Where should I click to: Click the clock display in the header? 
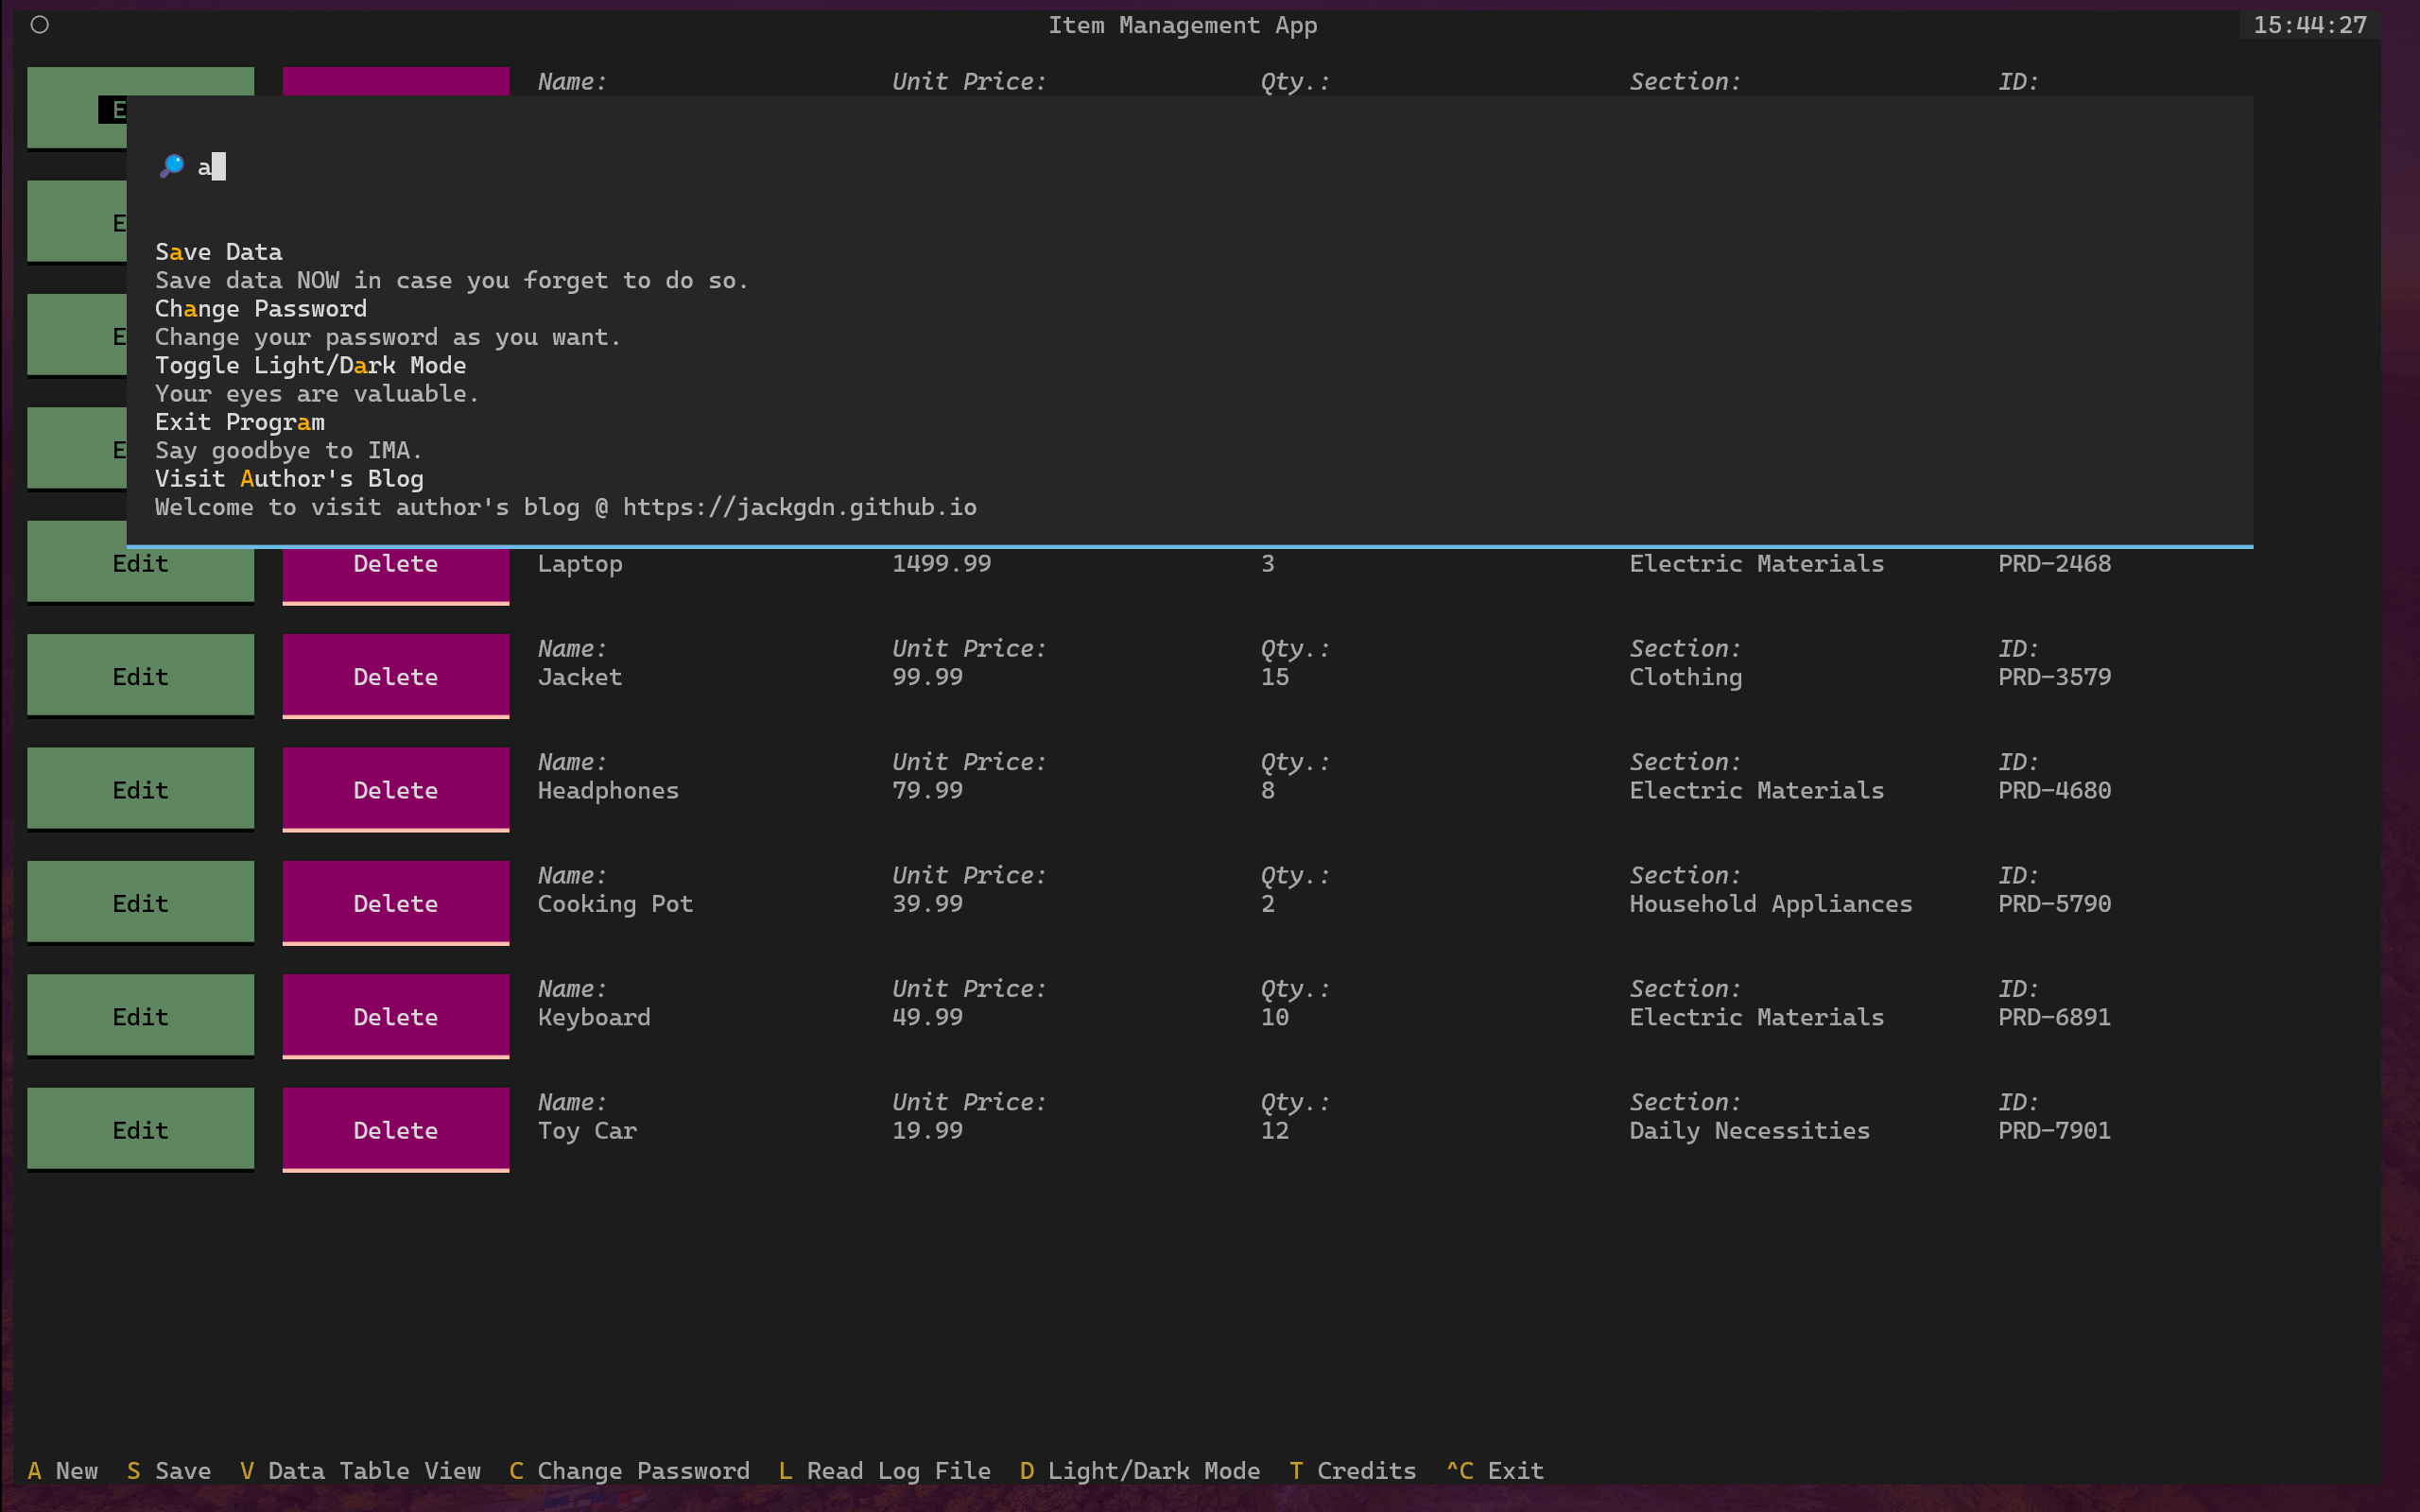(2309, 25)
